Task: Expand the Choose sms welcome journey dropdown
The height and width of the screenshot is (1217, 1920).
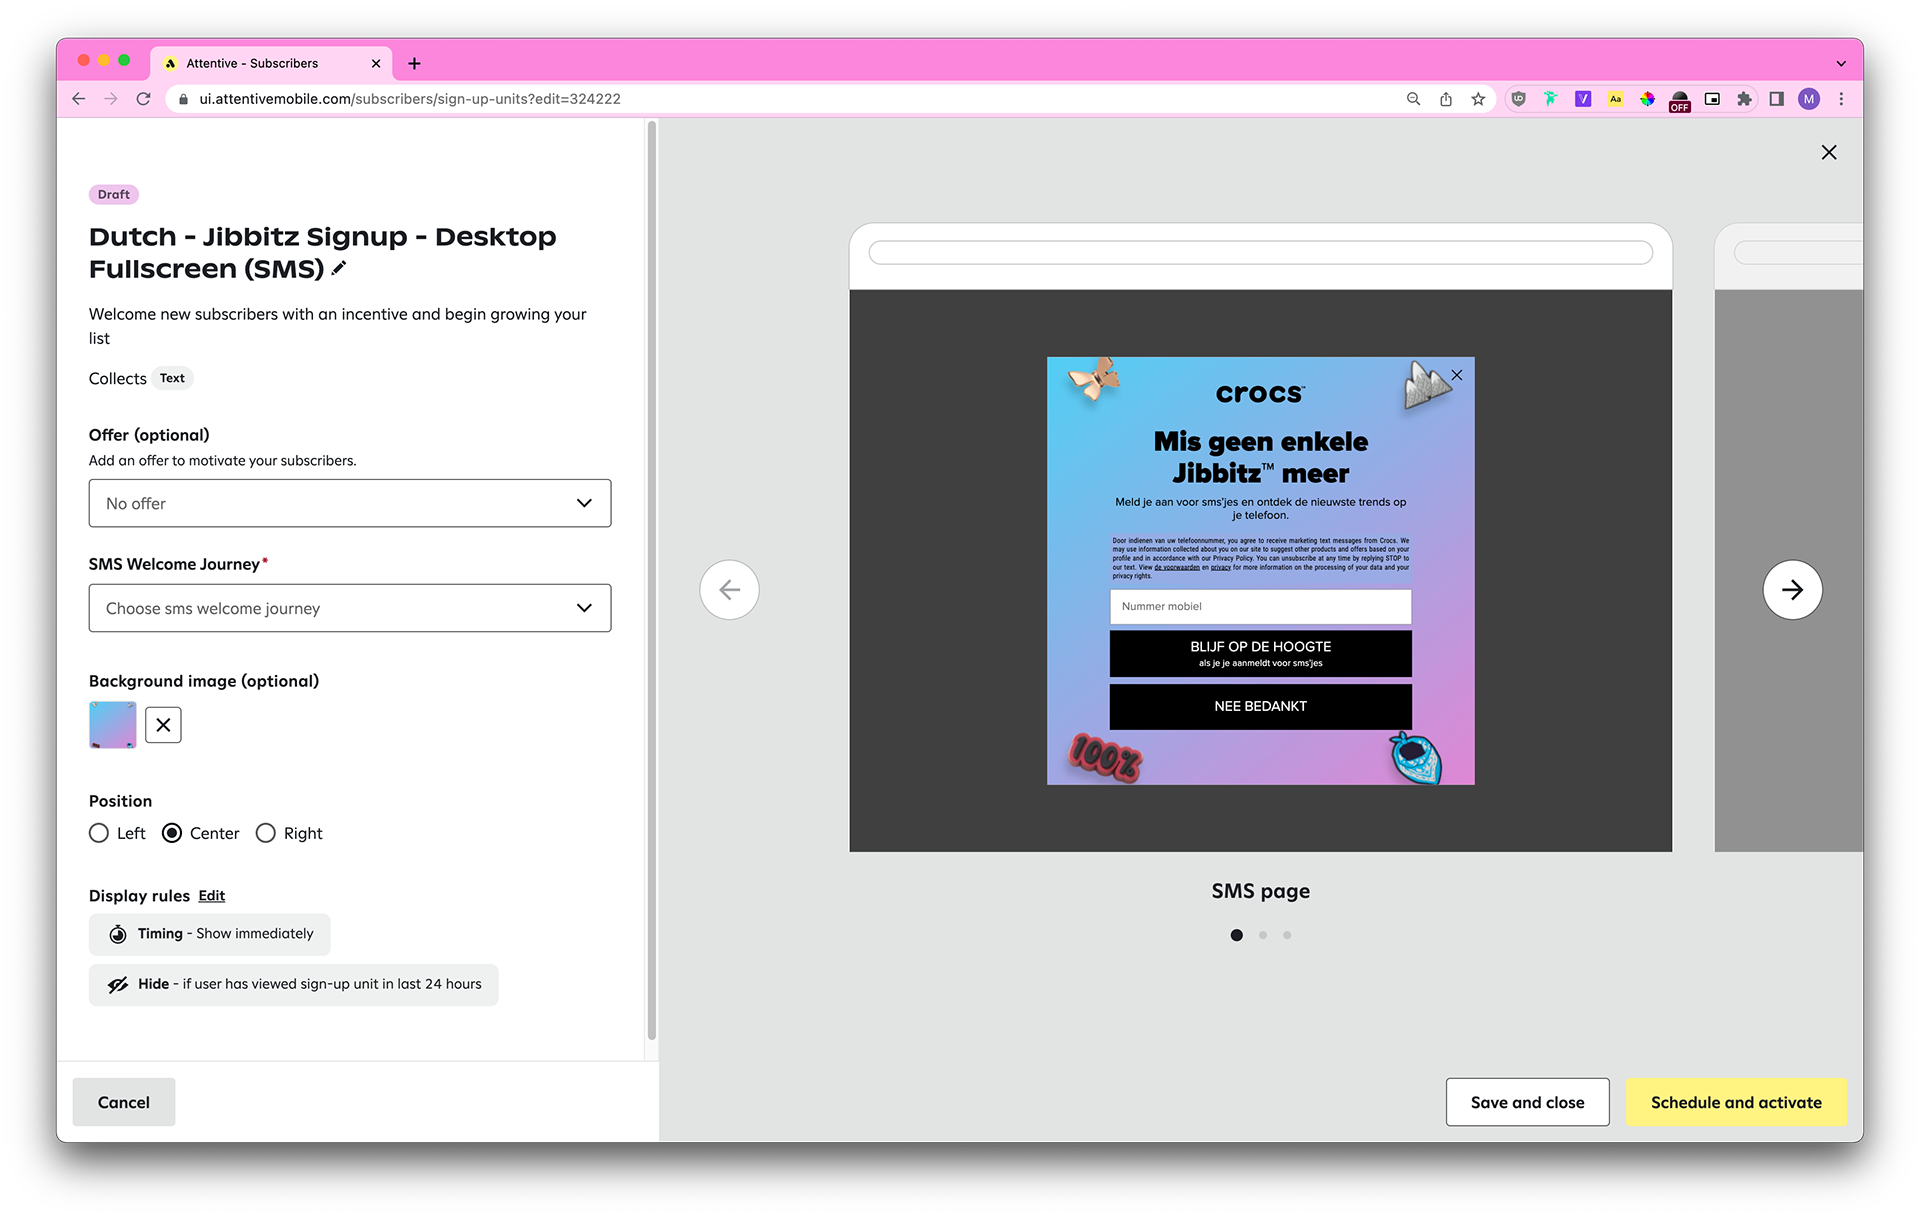Action: point(349,608)
